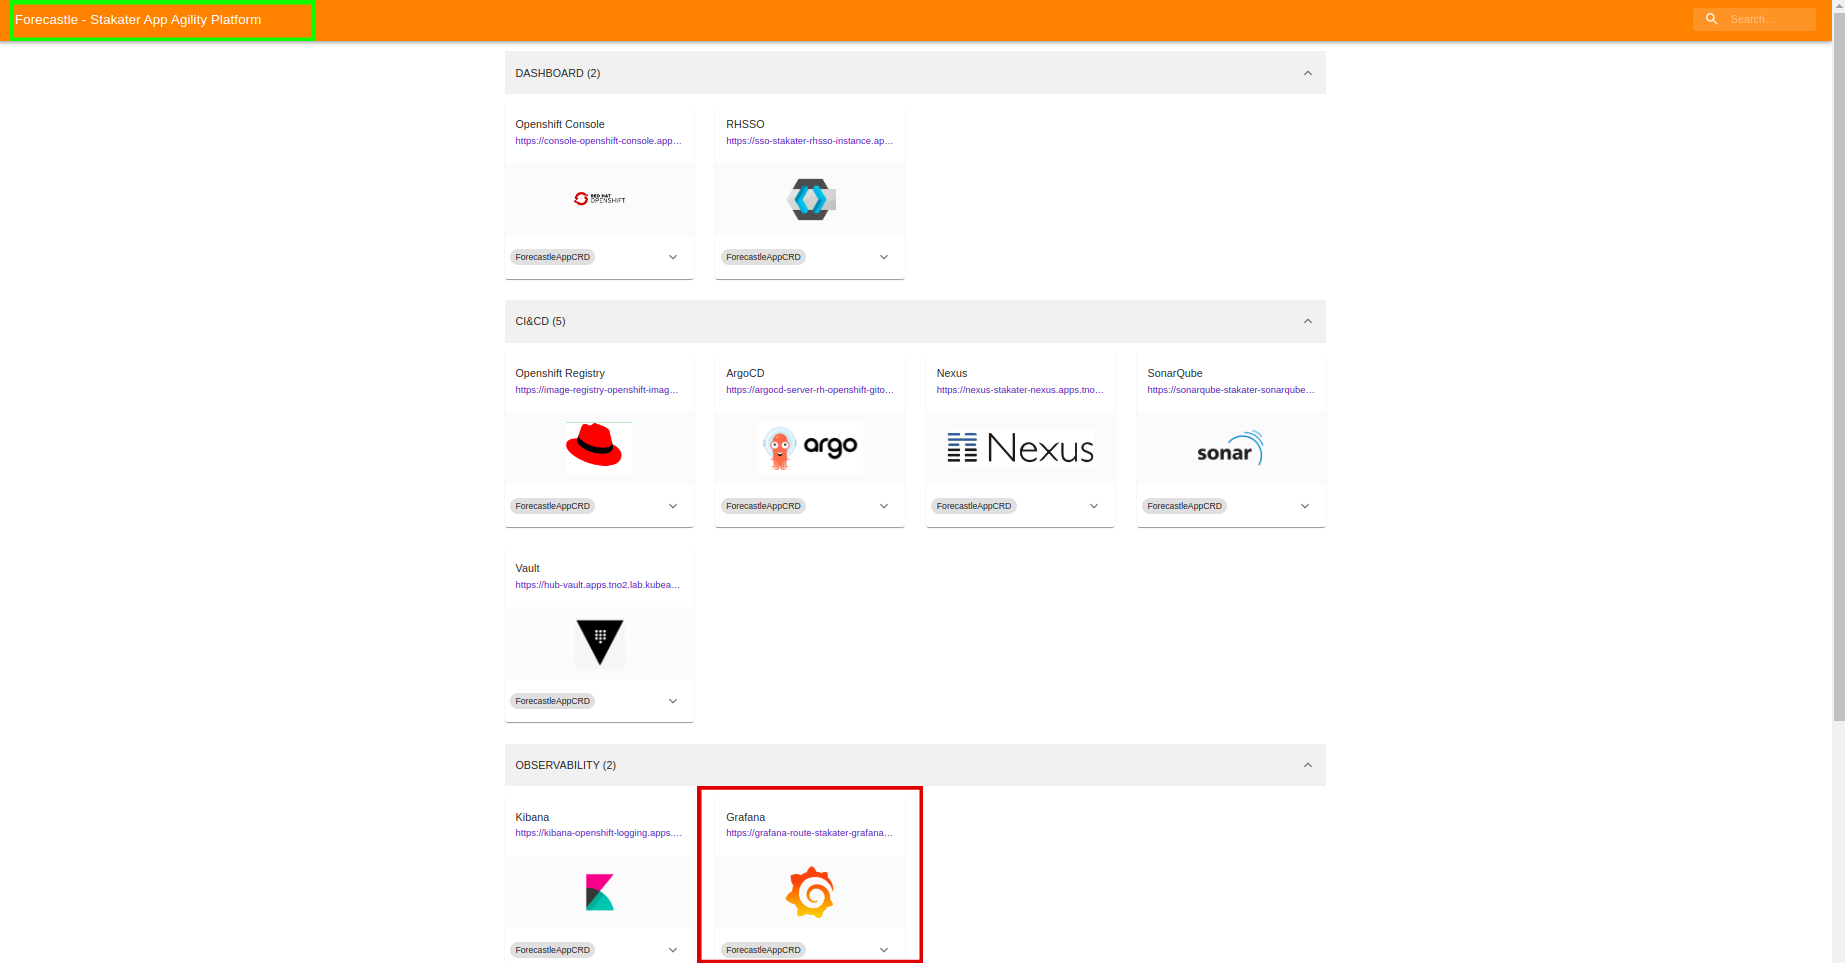Click the ForecastleAppCRD tag on RHSSO card
Viewport: 1845px width, 963px height.
tap(763, 257)
